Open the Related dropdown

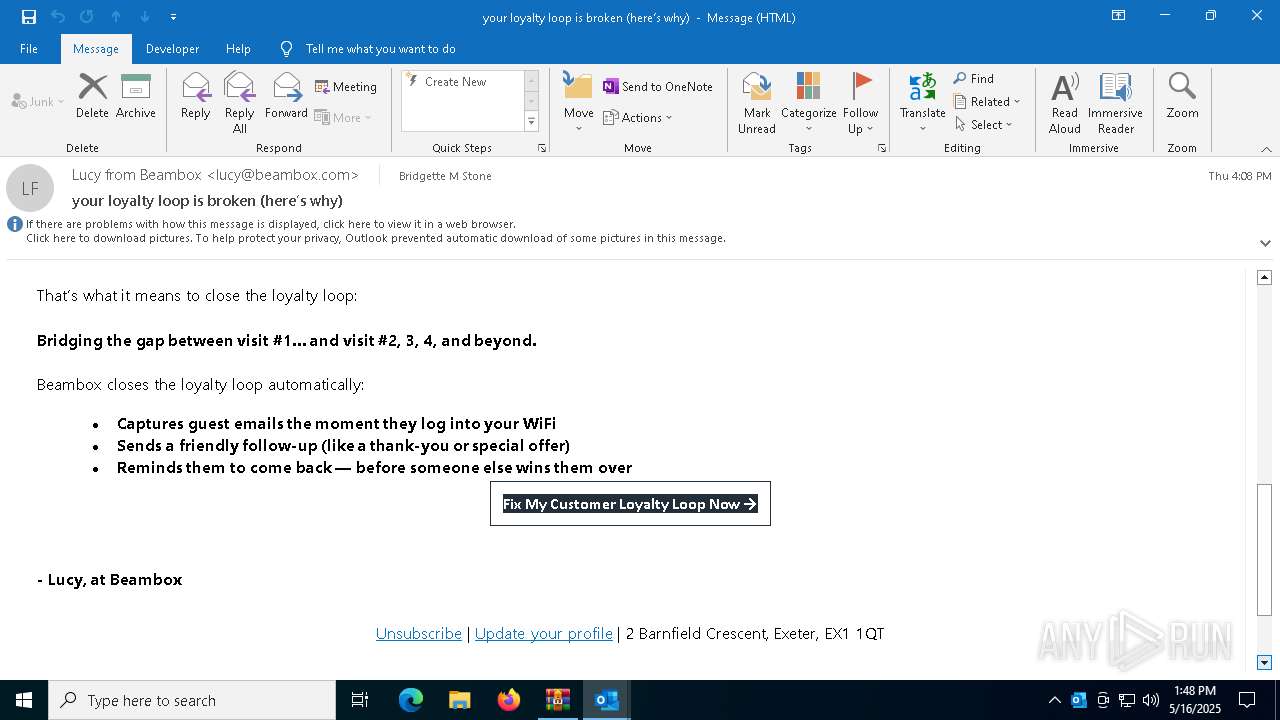pos(987,102)
